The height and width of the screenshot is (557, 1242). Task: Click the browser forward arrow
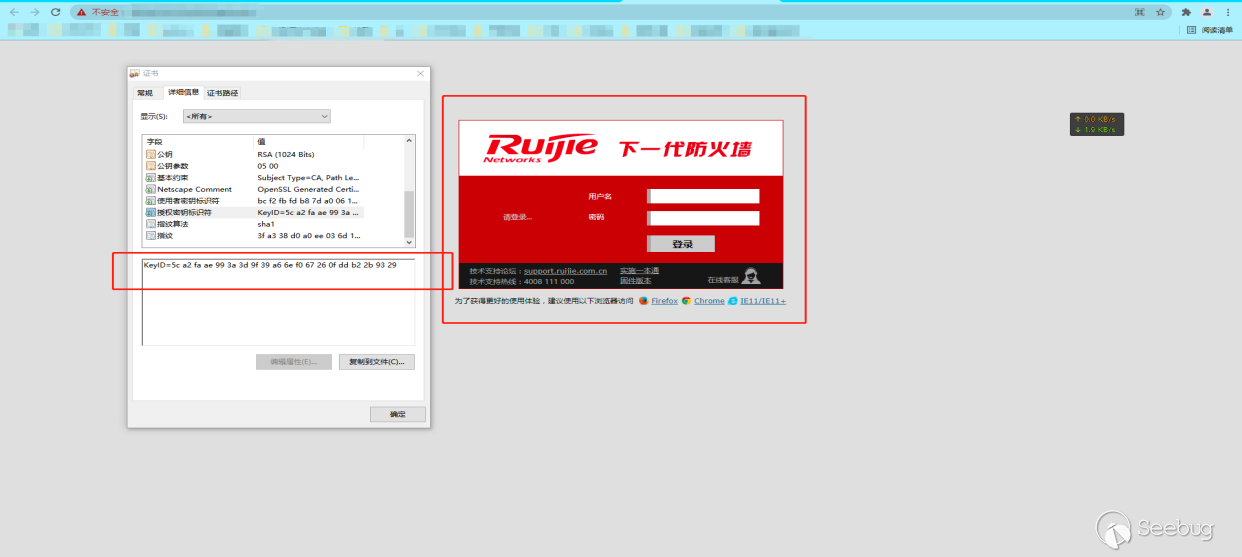coord(34,12)
